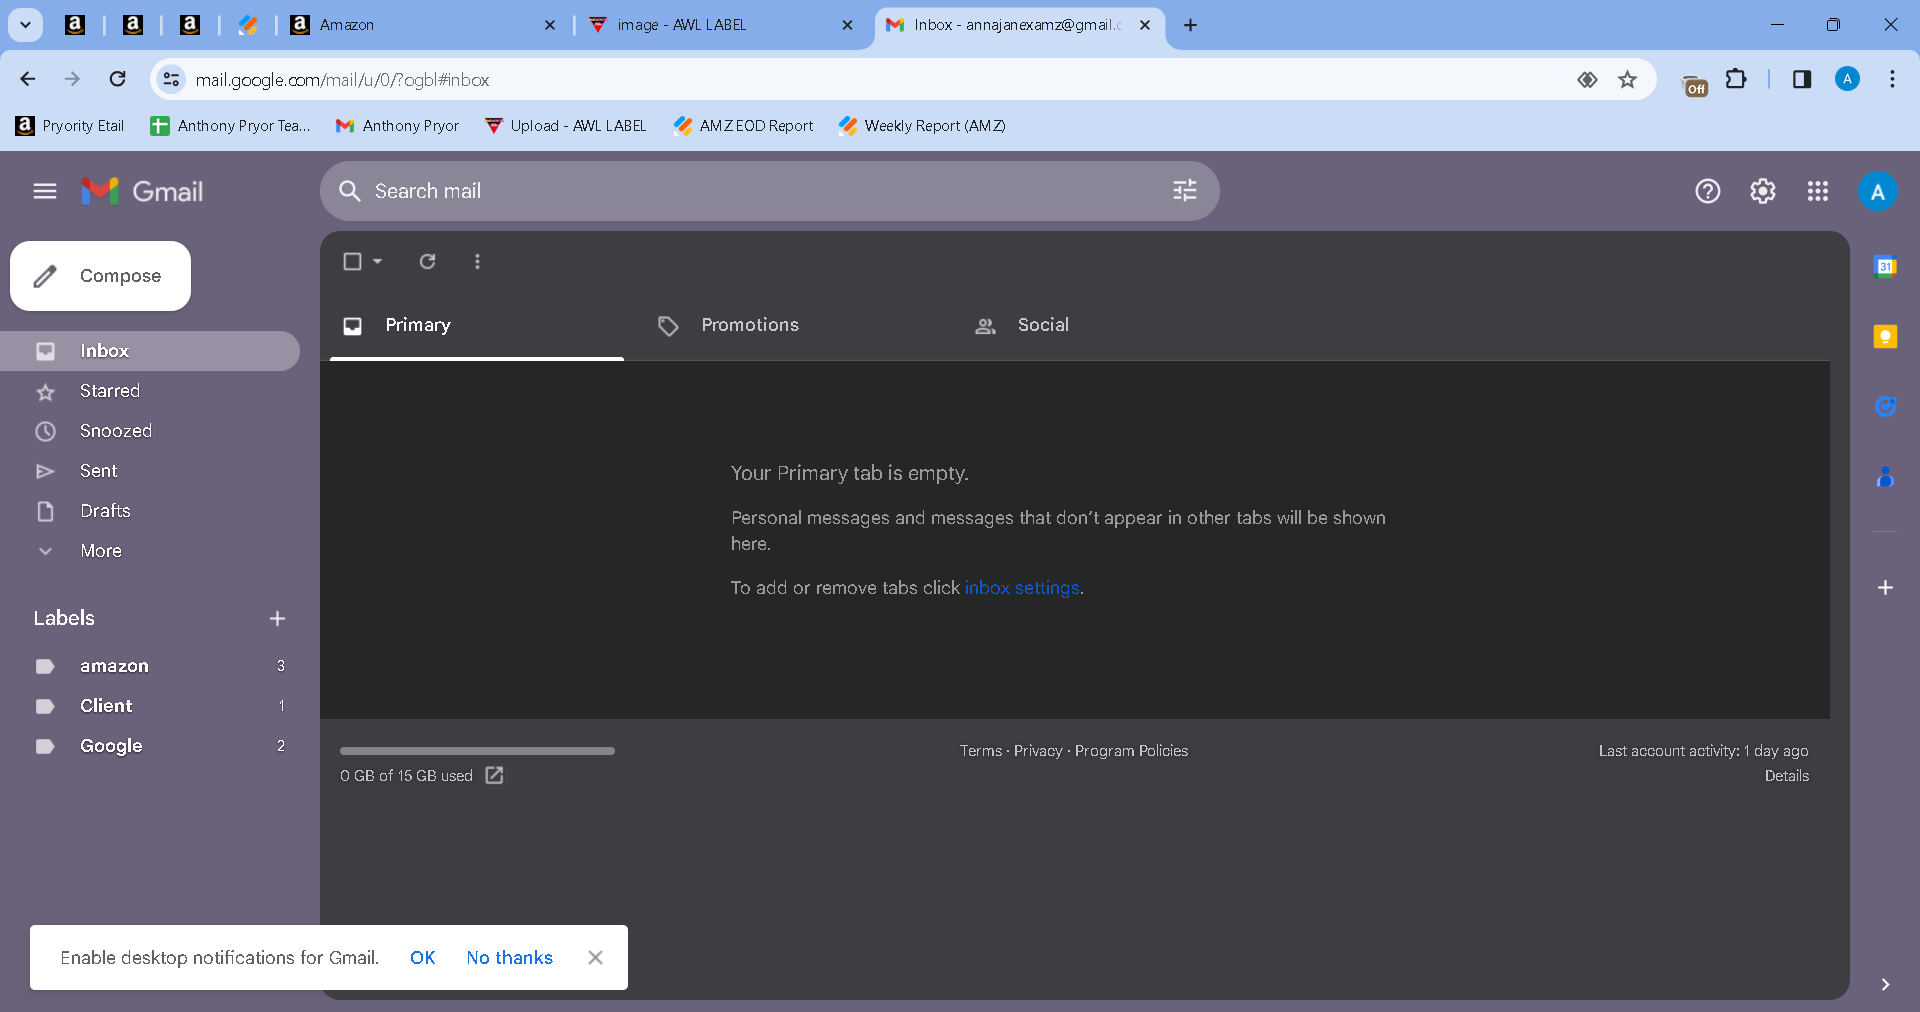Image resolution: width=1920 pixels, height=1012 pixels.
Task: Accept desktop notifications with OK
Action: 422,958
